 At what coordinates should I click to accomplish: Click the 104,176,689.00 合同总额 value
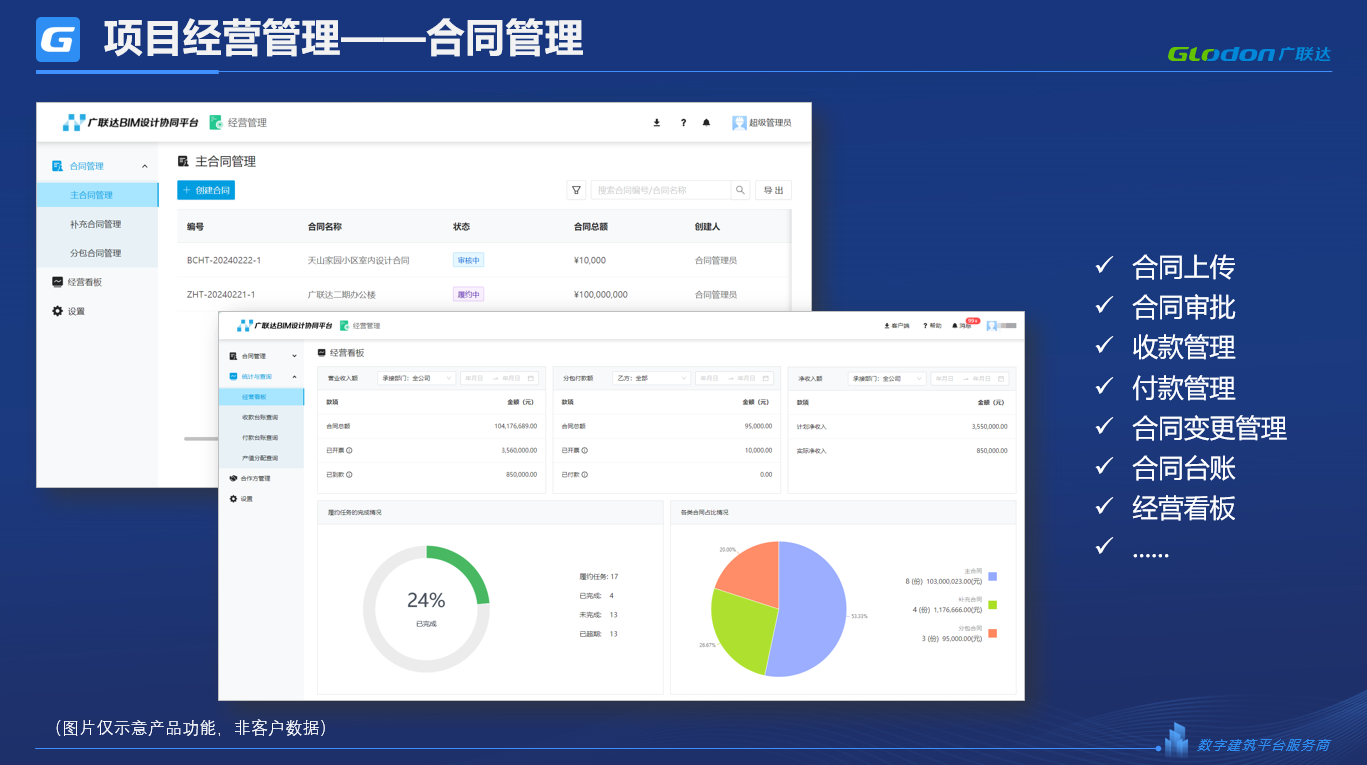[516, 426]
